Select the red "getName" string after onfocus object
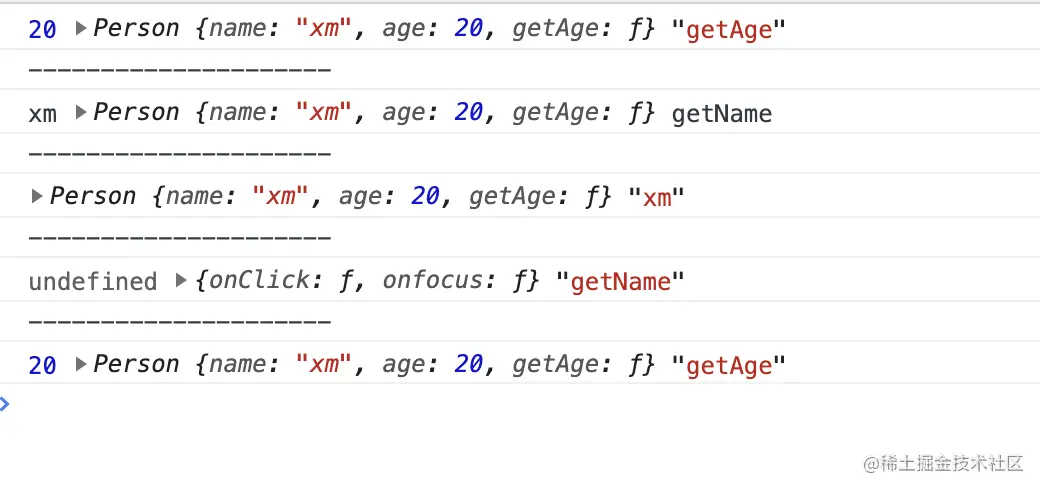Image resolution: width=1040 pixels, height=490 pixels. pyautogui.click(x=620, y=282)
